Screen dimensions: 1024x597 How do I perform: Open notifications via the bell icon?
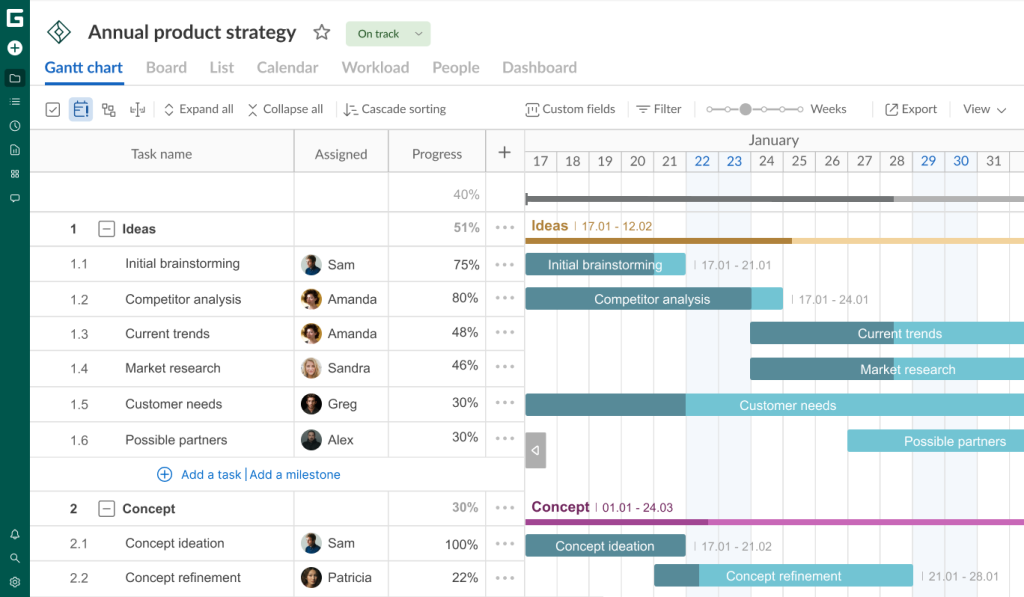pyautogui.click(x=14, y=533)
